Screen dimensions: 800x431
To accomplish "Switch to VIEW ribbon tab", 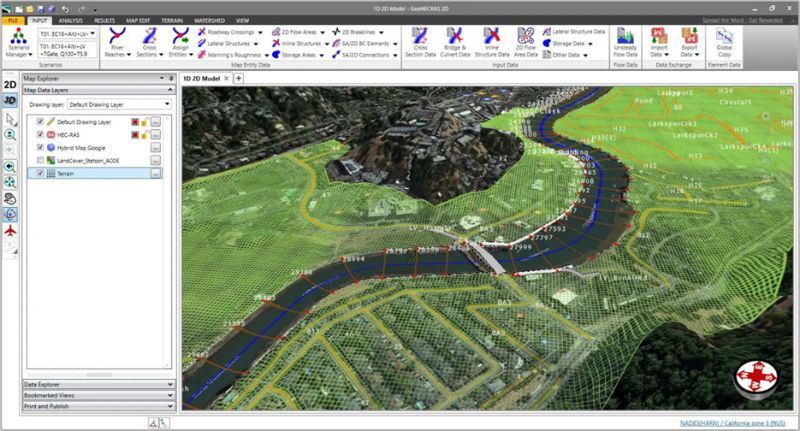I will (242, 20).
